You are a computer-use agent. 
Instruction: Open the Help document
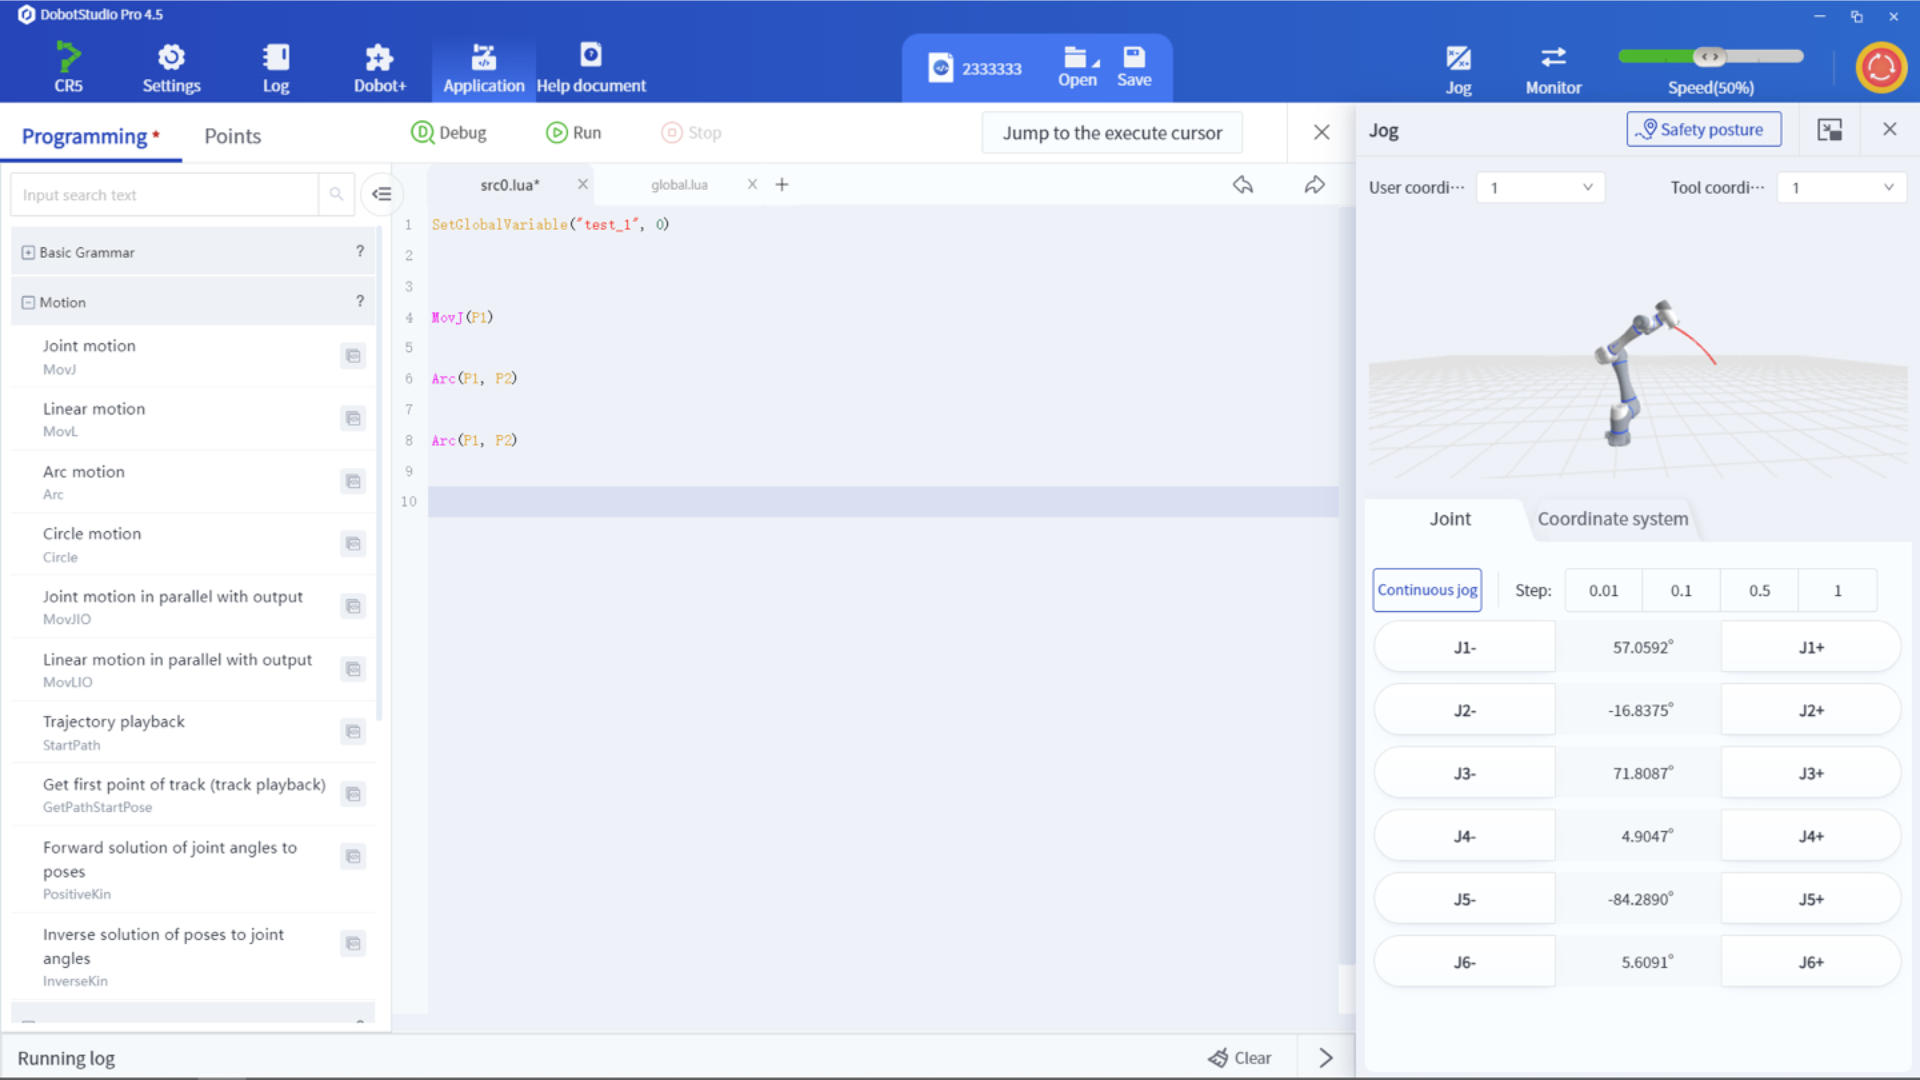click(x=591, y=66)
